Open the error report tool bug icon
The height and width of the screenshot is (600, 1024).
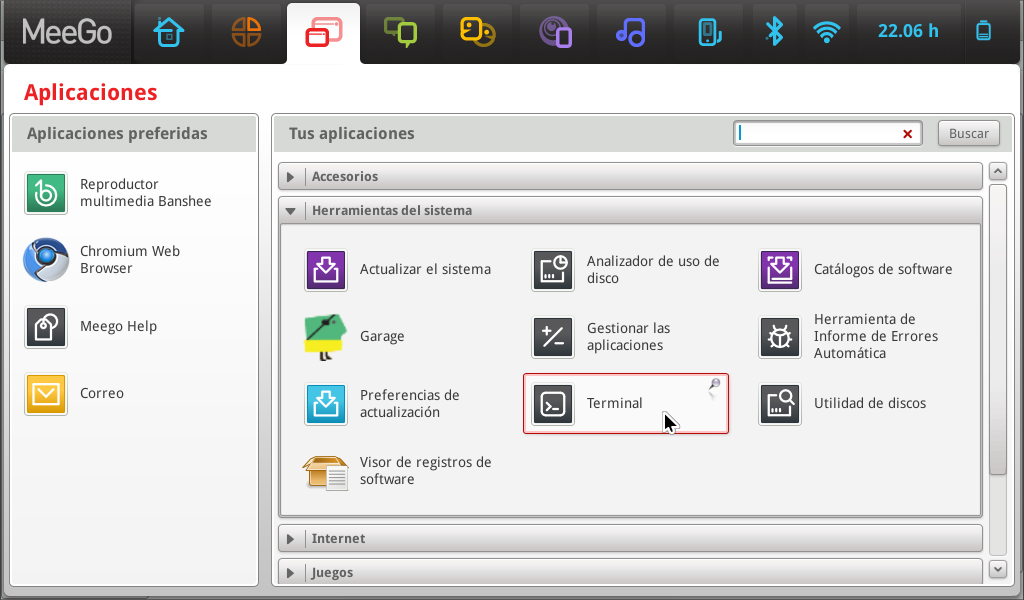click(780, 337)
